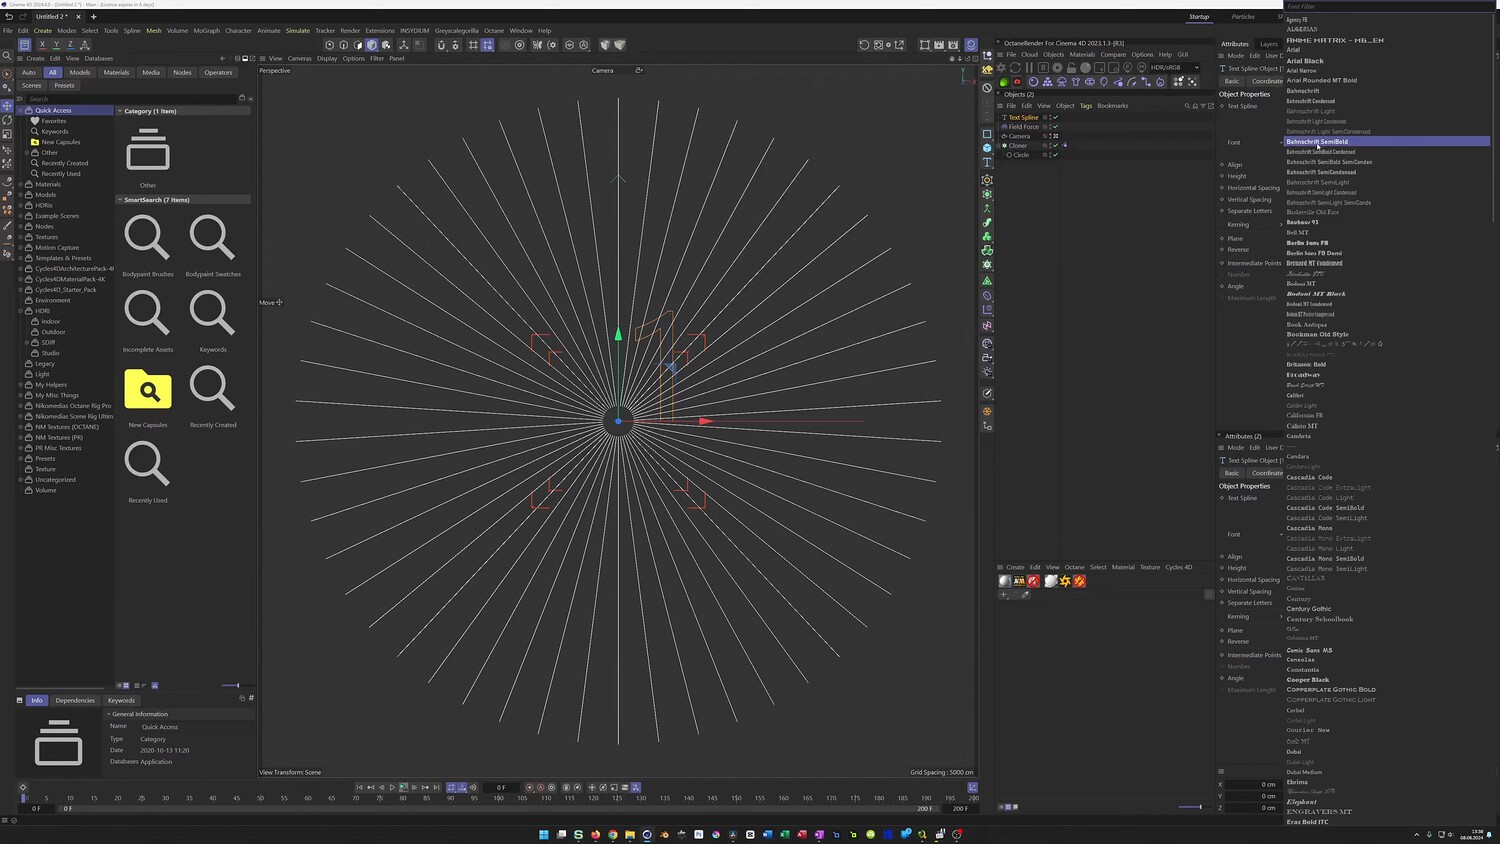
Task: Toggle Cloner enabled checkmark in Objects
Action: coord(1055,146)
